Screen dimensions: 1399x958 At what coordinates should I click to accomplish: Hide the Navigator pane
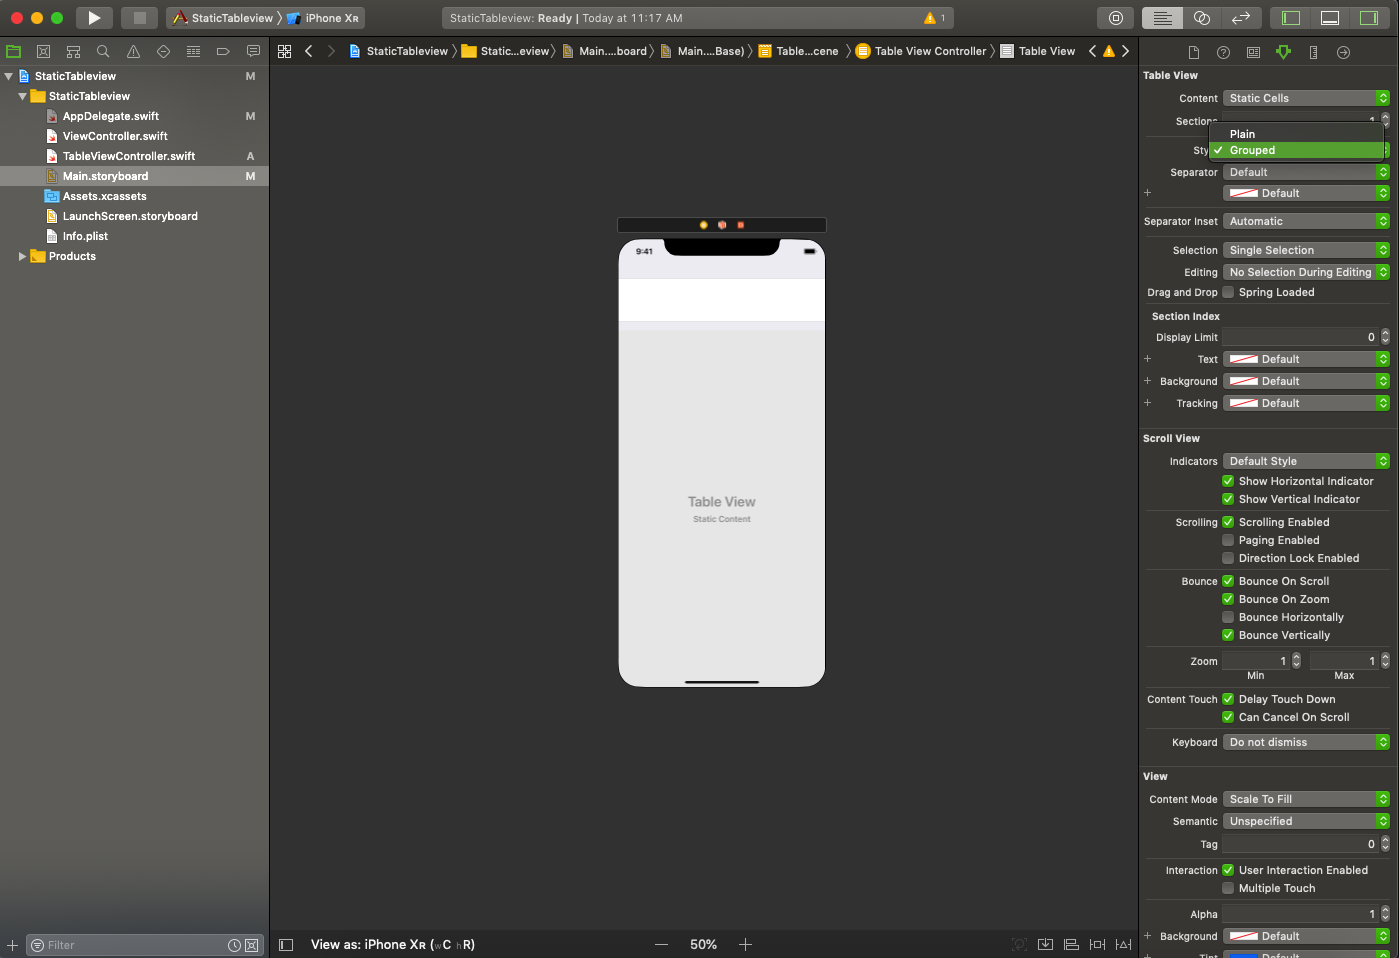tap(1291, 18)
